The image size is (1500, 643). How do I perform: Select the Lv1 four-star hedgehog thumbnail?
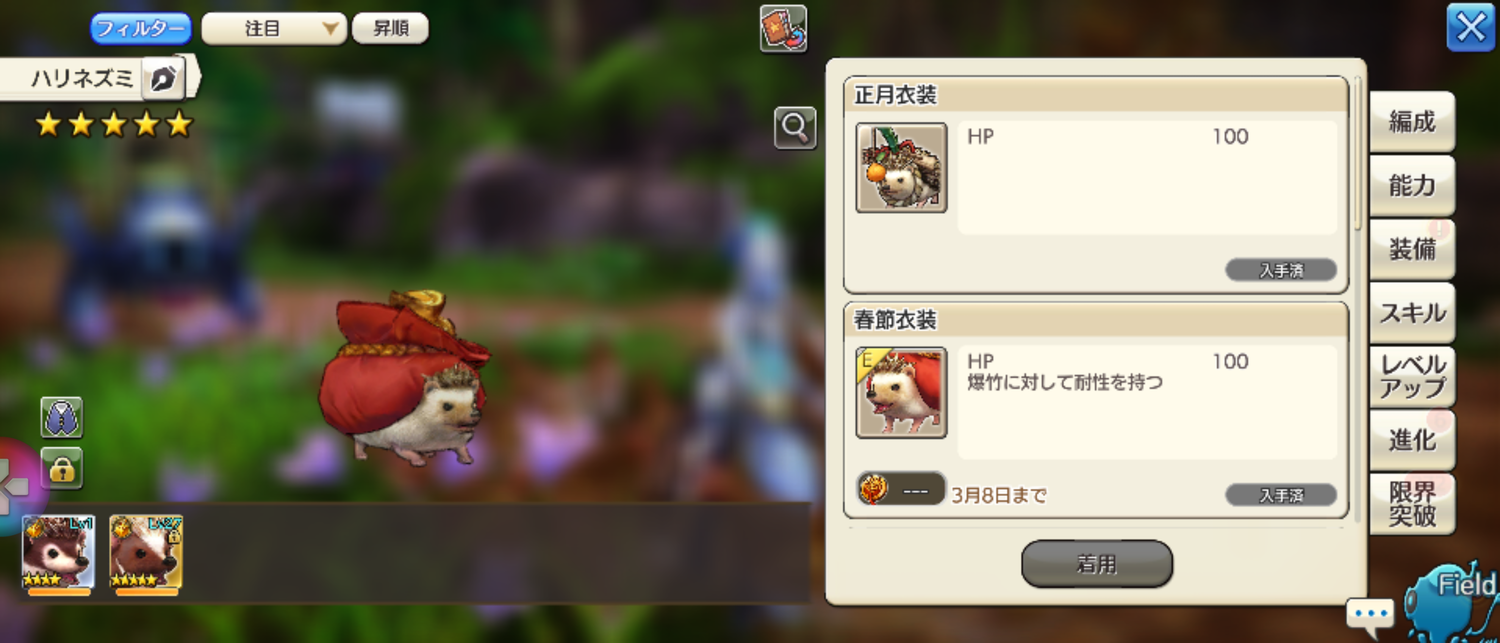pyautogui.click(x=58, y=553)
